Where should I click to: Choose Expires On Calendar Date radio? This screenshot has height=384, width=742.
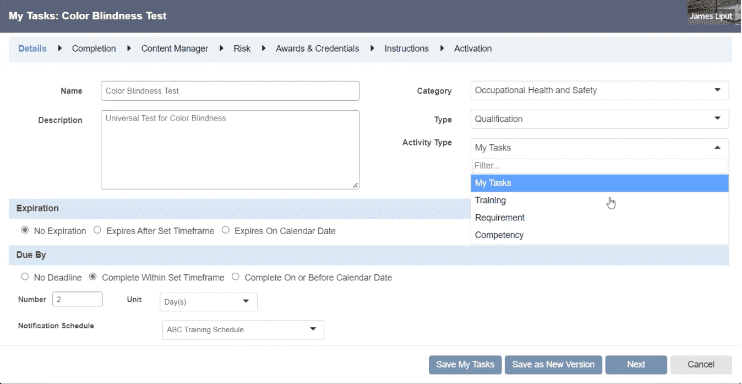point(225,231)
